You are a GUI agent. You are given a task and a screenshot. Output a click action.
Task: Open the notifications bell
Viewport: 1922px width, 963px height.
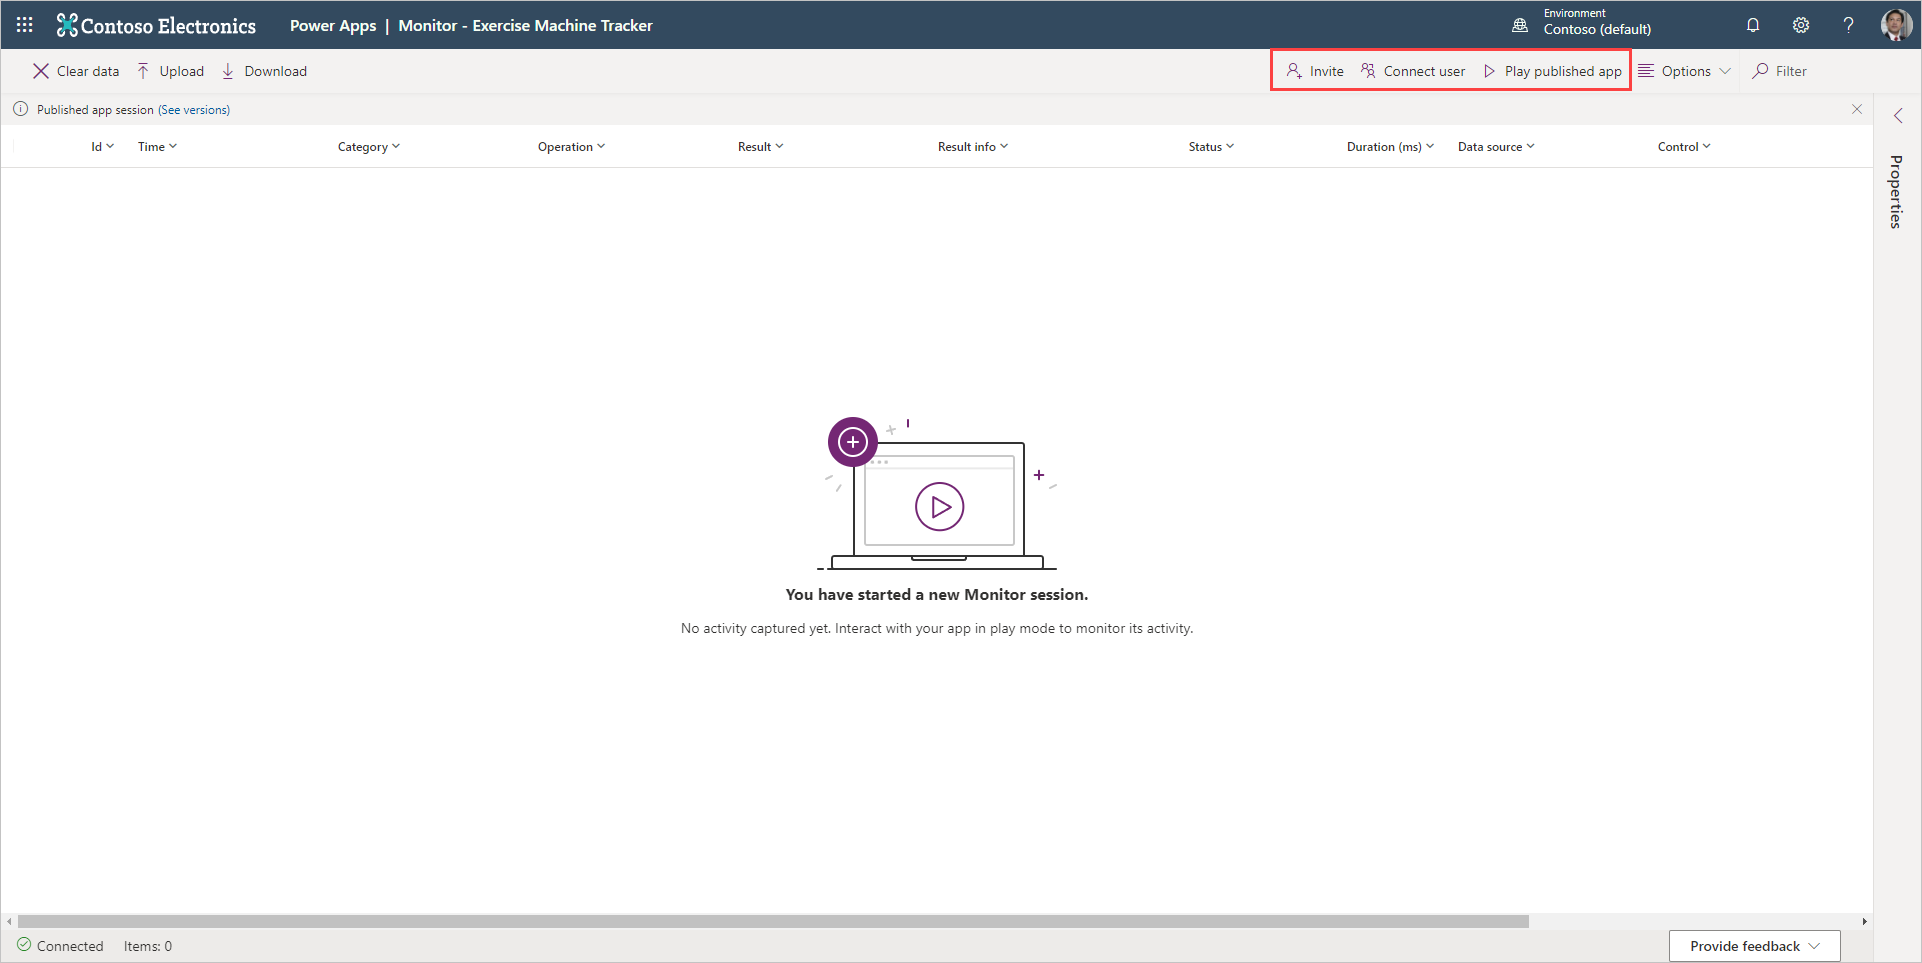click(x=1753, y=25)
